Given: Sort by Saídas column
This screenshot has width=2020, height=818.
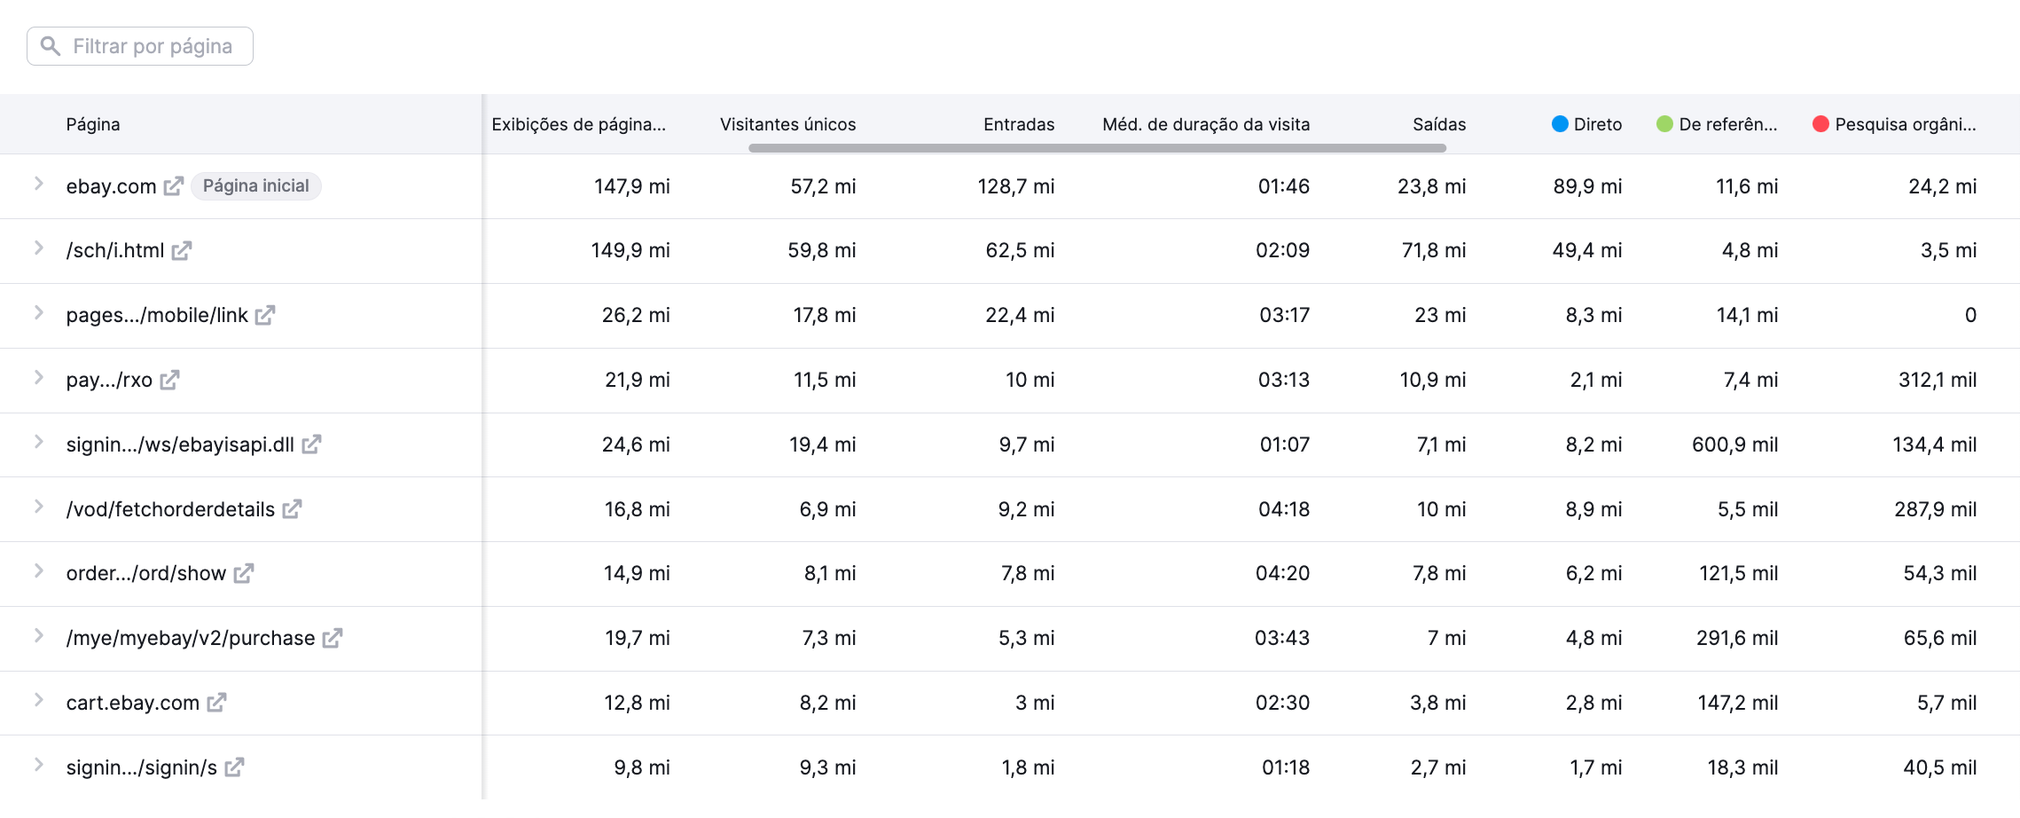Looking at the screenshot, I should pos(1439,124).
